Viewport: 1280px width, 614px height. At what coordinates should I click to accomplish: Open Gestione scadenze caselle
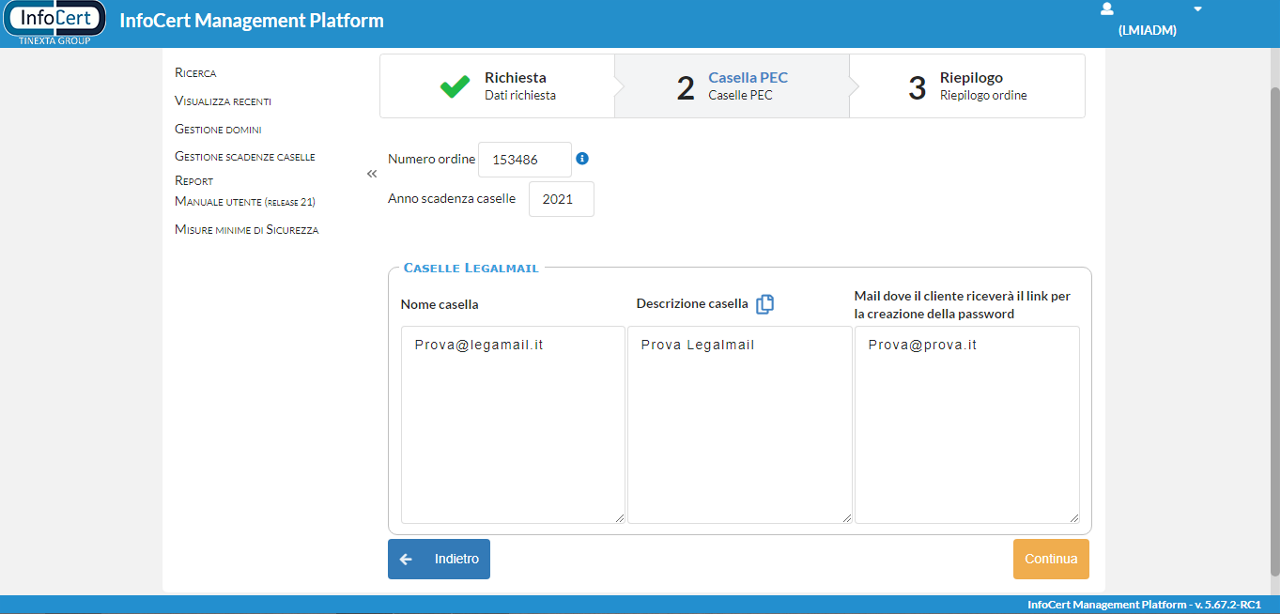click(245, 157)
